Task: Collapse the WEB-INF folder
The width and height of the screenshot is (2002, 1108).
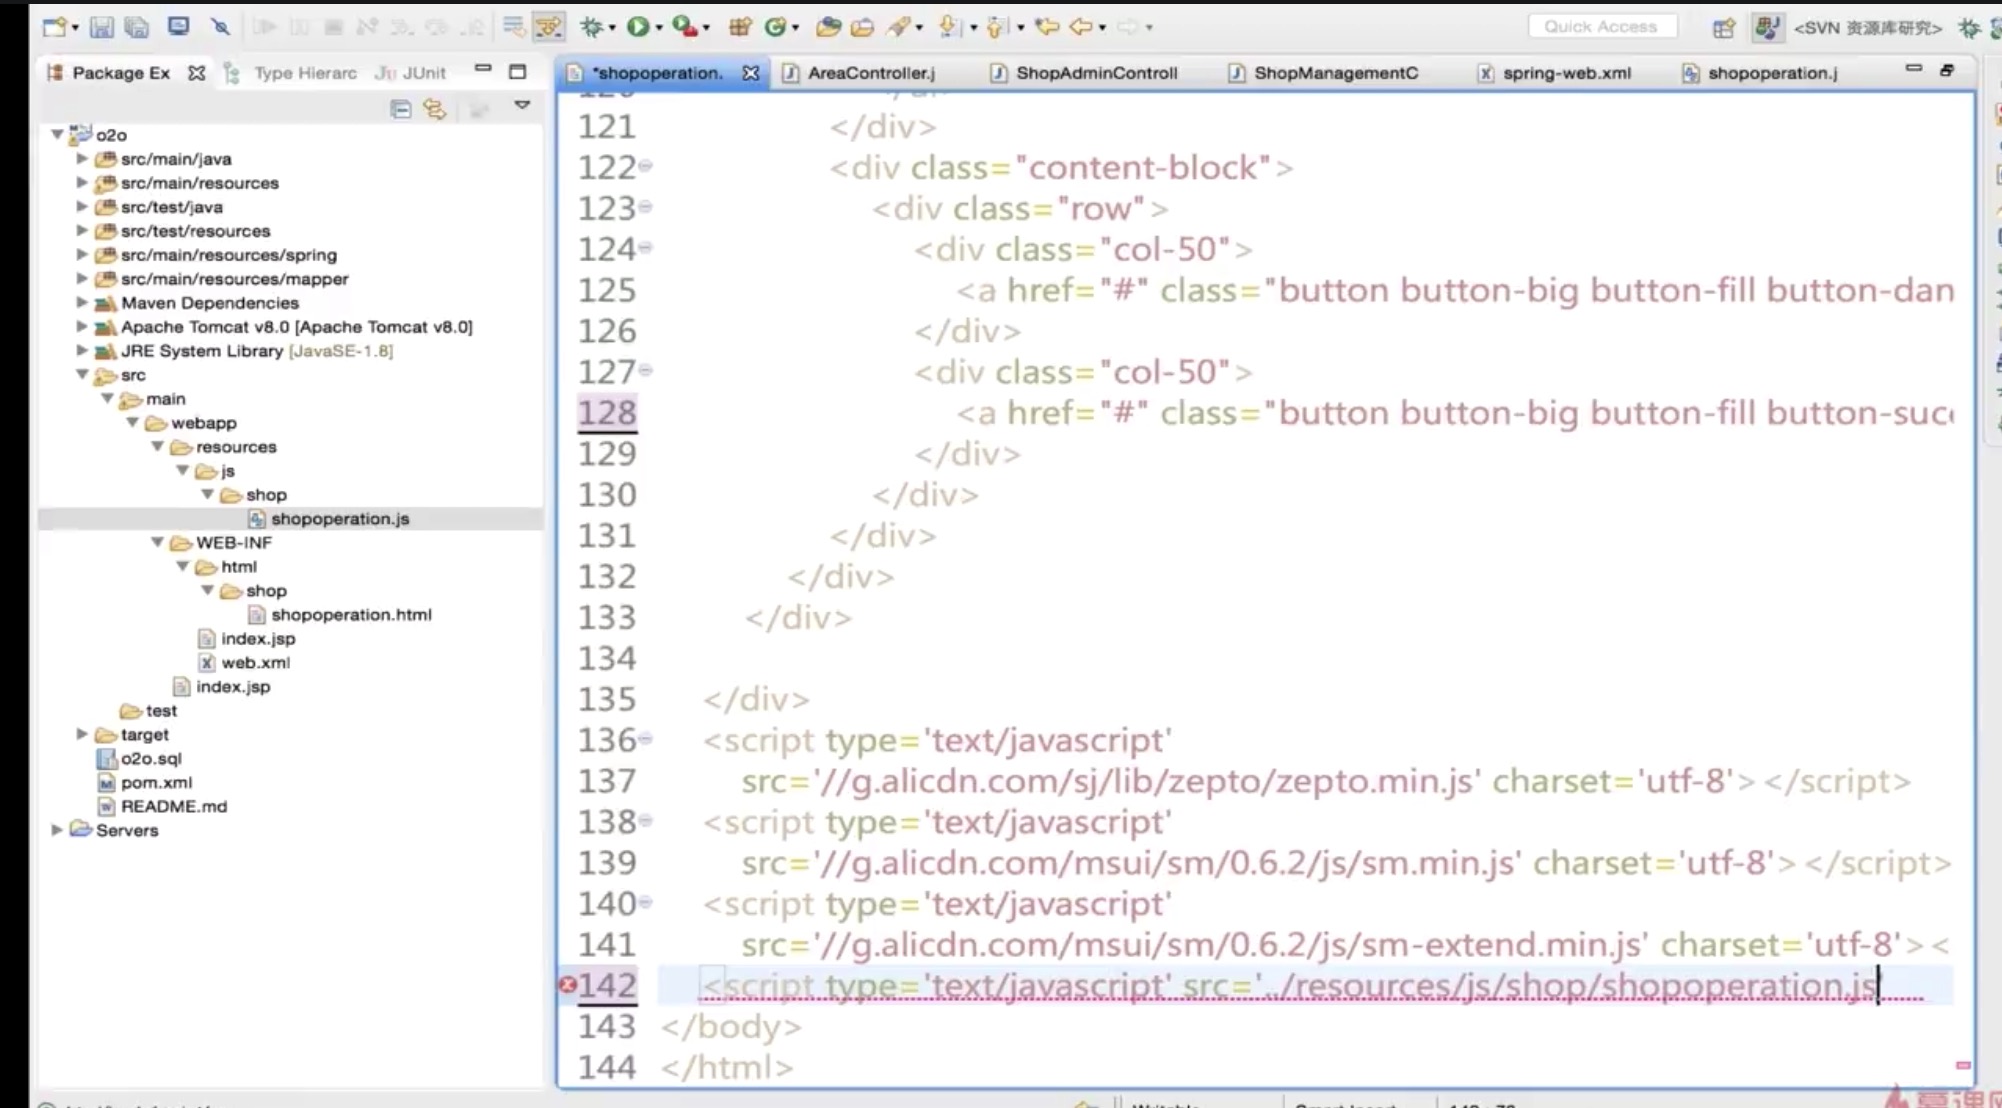Action: click(x=157, y=542)
